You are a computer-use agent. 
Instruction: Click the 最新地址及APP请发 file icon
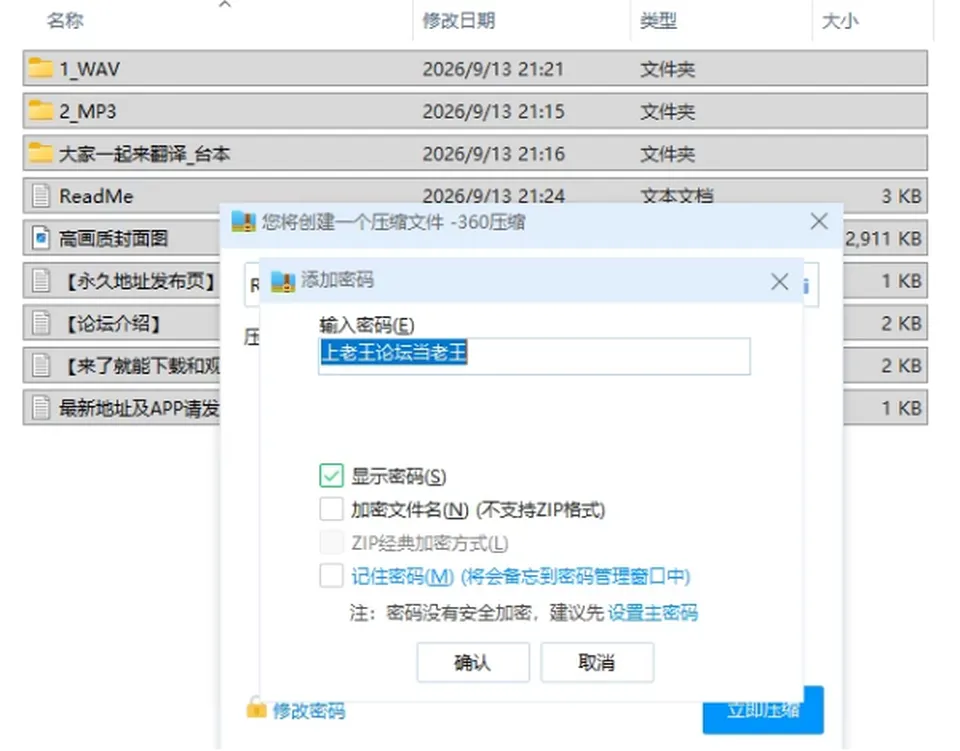pos(41,408)
